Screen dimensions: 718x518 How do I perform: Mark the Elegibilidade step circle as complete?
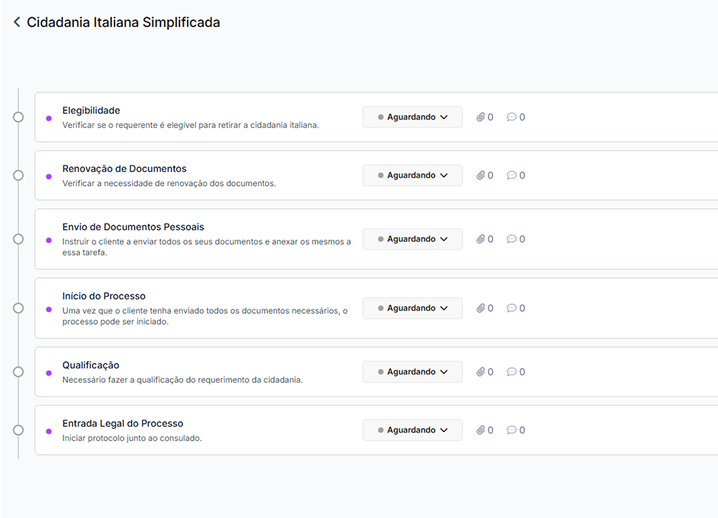18,117
